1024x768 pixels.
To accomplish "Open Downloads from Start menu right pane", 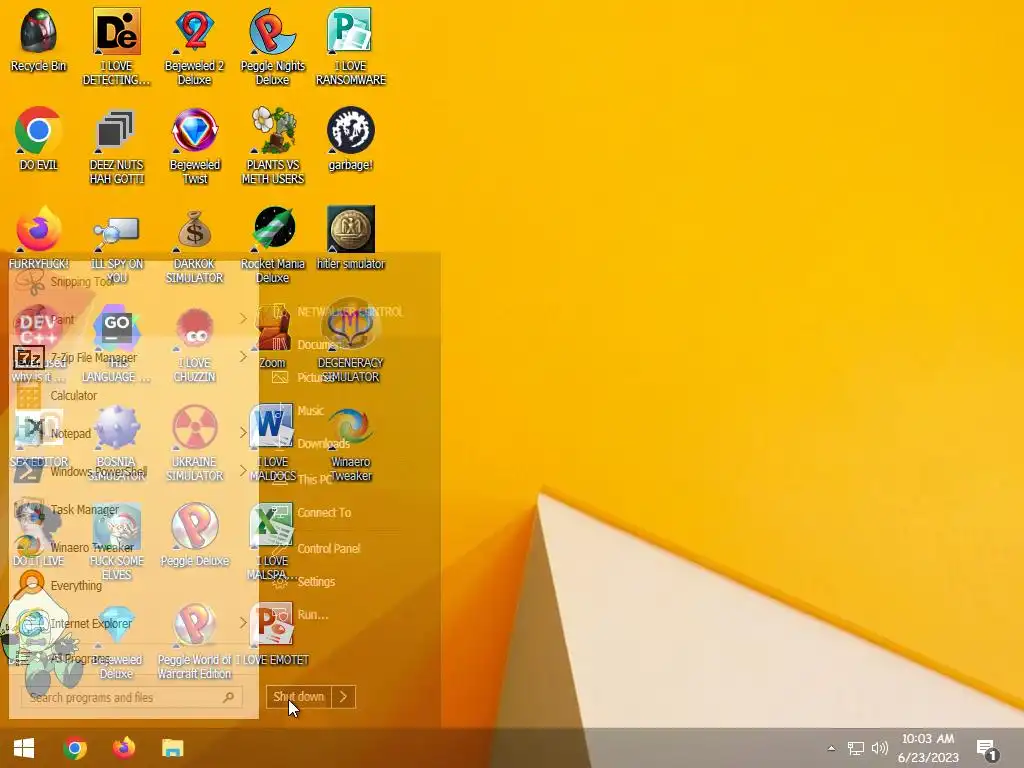I will 323,443.
